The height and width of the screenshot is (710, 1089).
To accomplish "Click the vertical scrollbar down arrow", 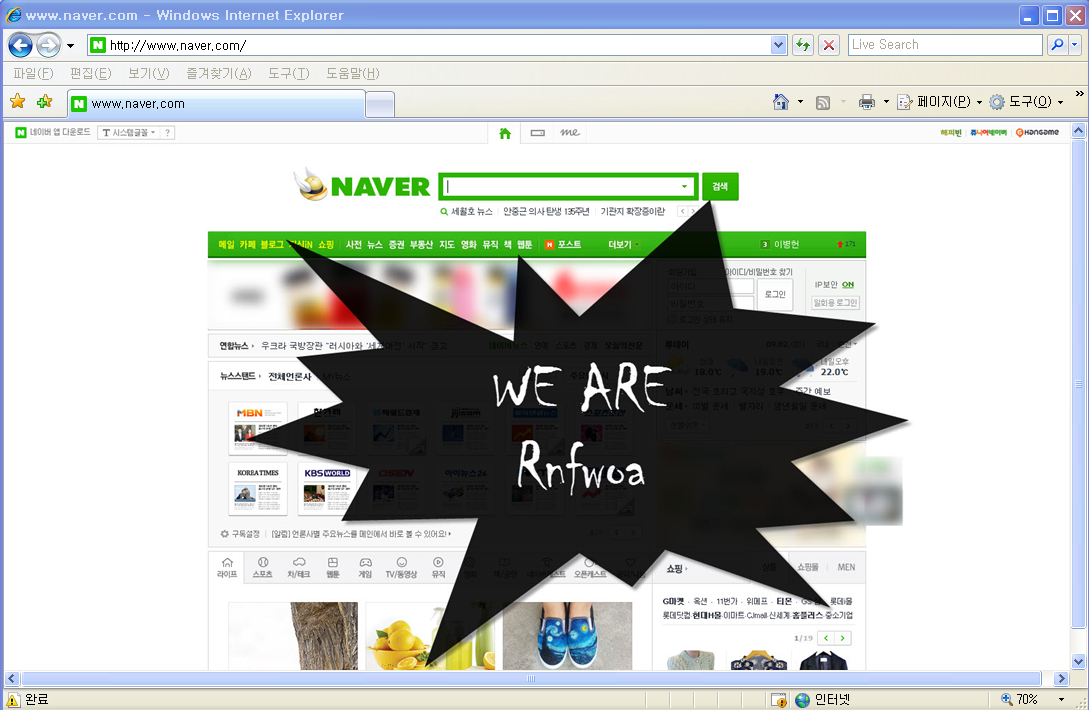I will click(x=1078, y=661).
